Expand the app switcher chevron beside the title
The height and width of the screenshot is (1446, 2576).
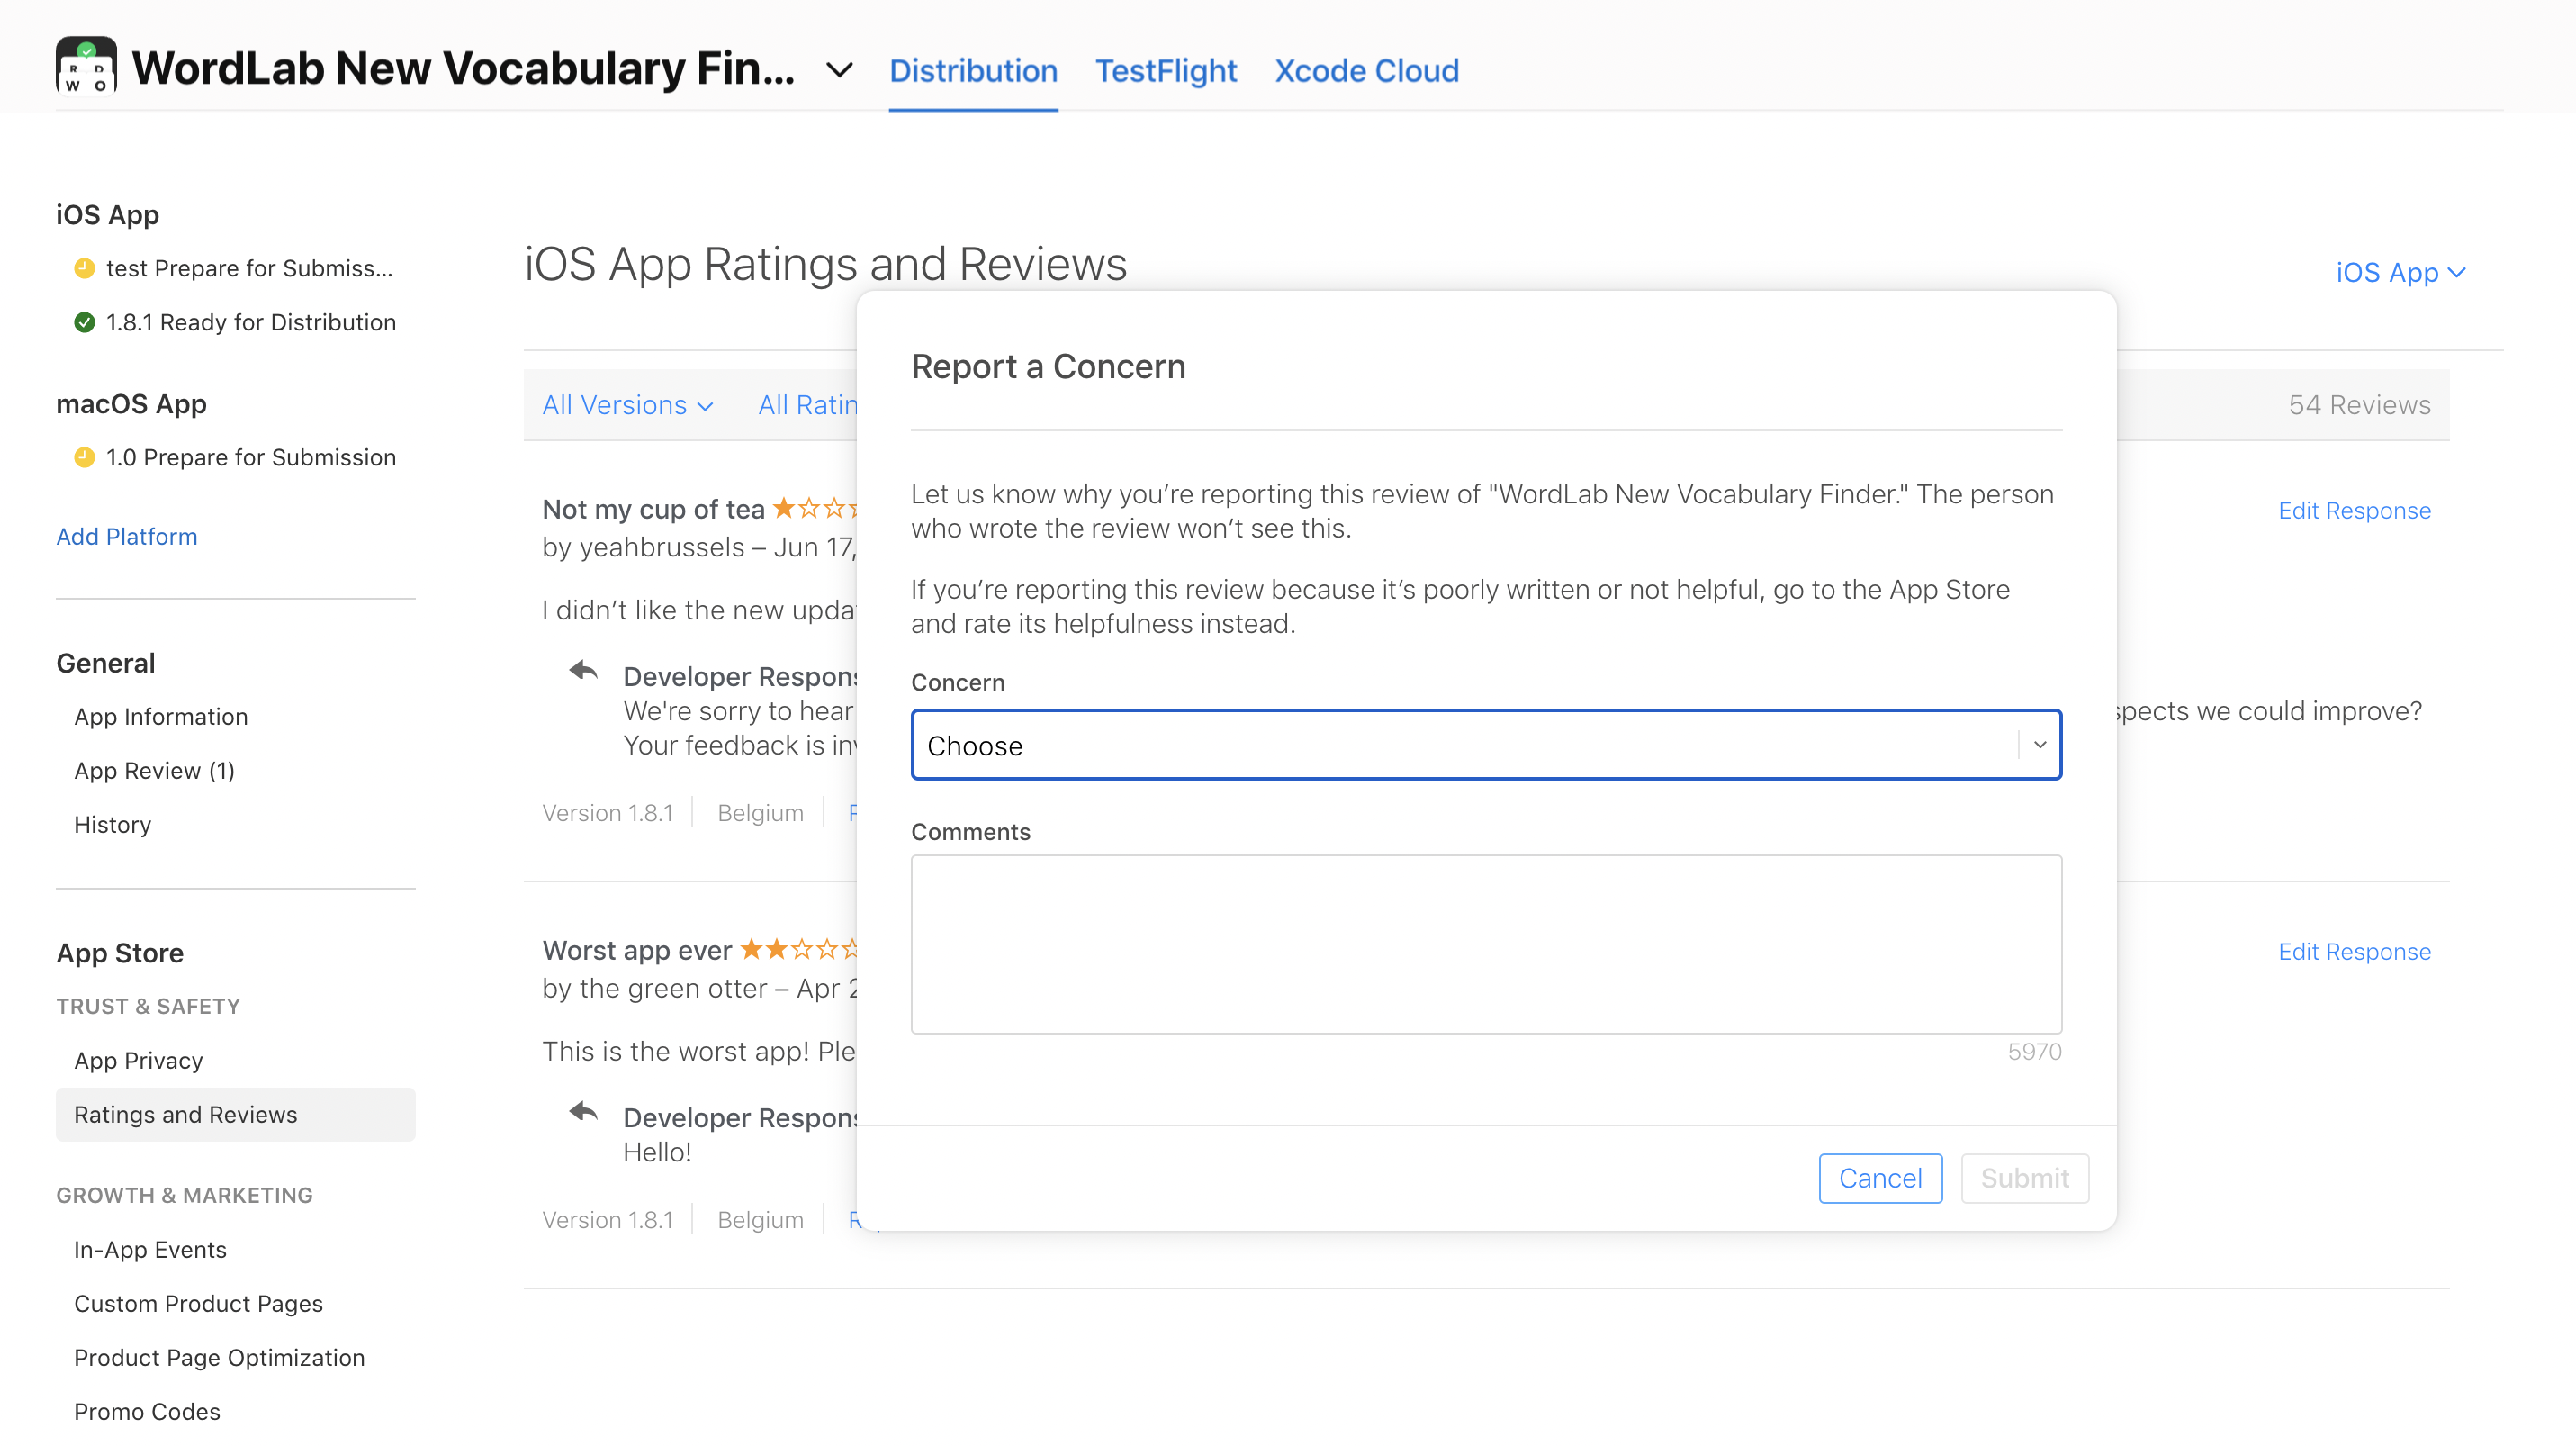[839, 70]
